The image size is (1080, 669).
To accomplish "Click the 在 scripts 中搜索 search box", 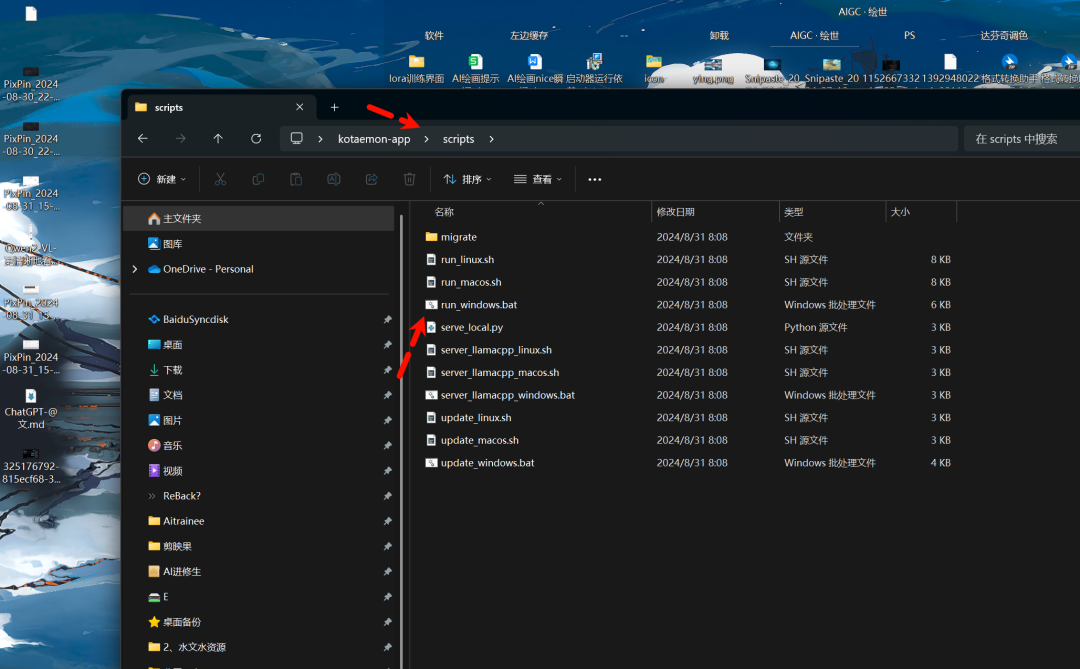I will point(1020,139).
